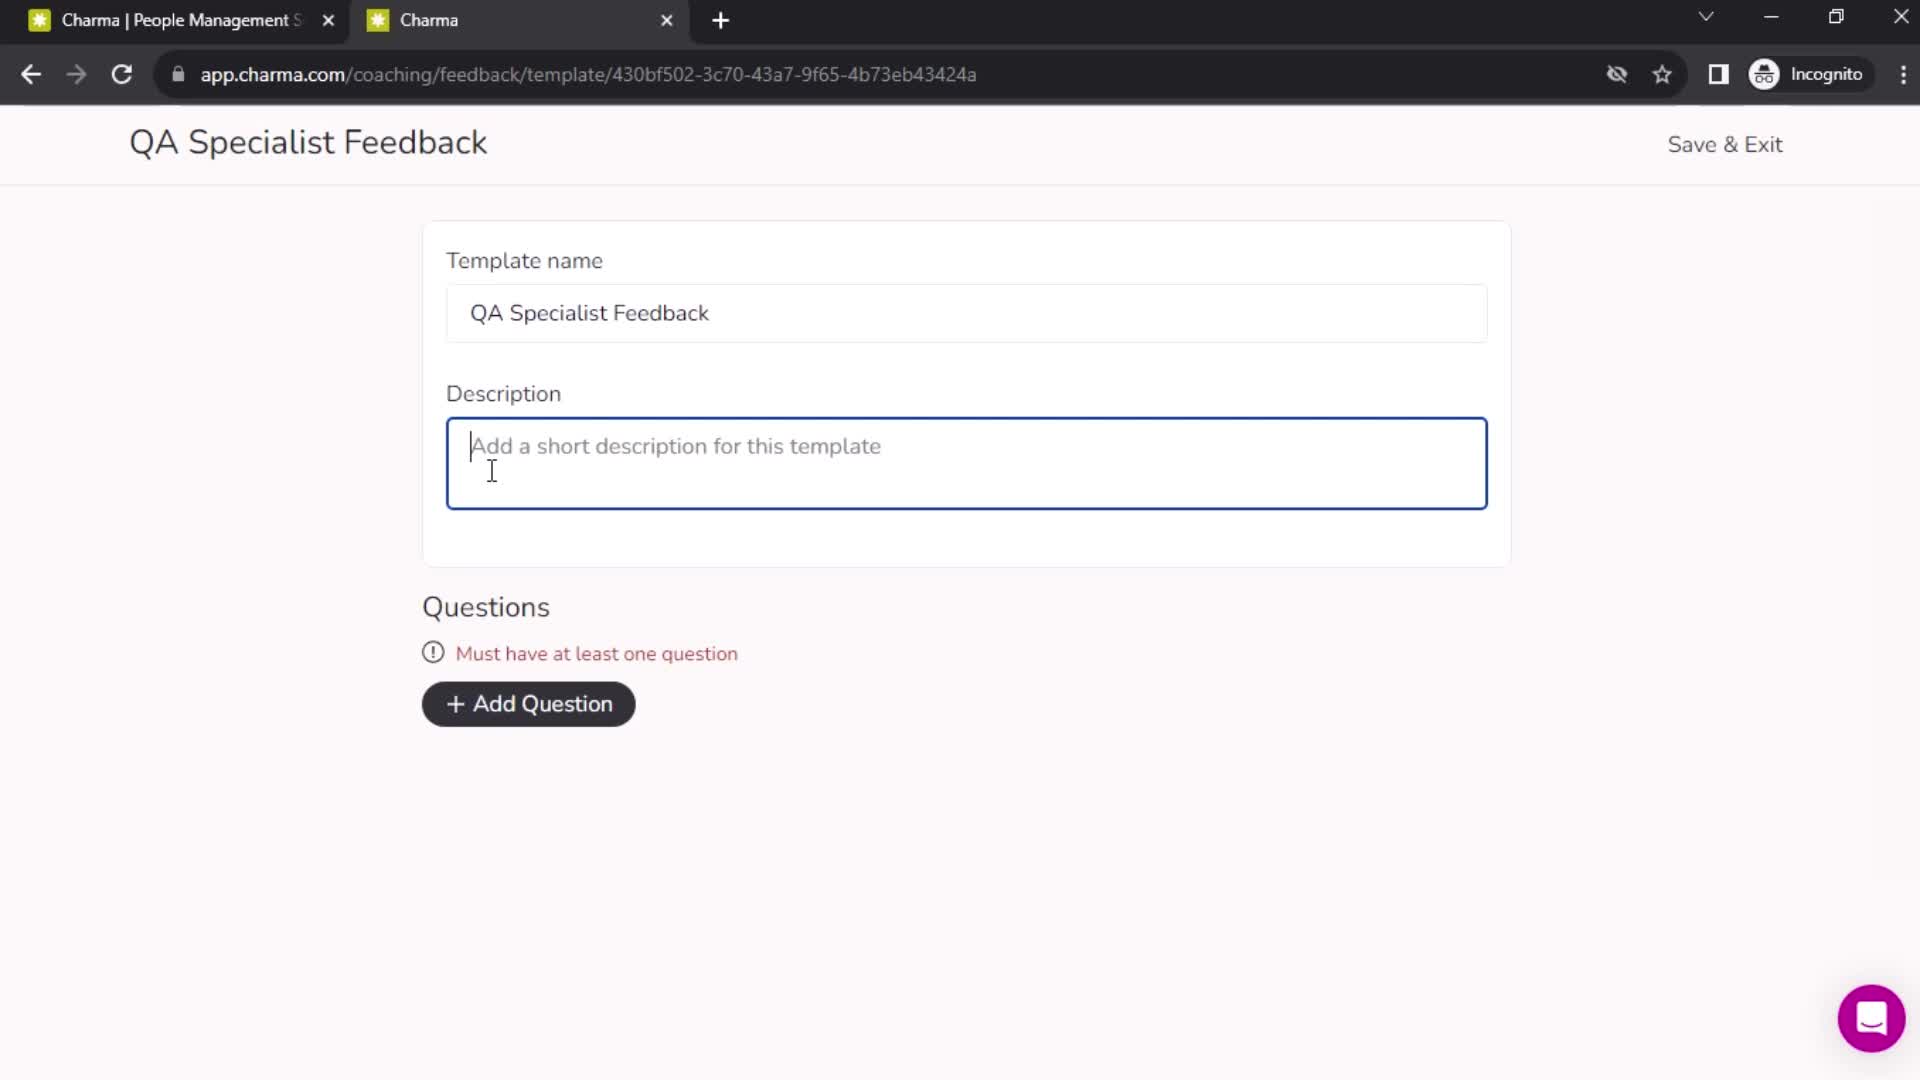Click the eye-slash tracking icon in address bar
Image resolution: width=1920 pixels, height=1080 pixels.
(1617, 74)
